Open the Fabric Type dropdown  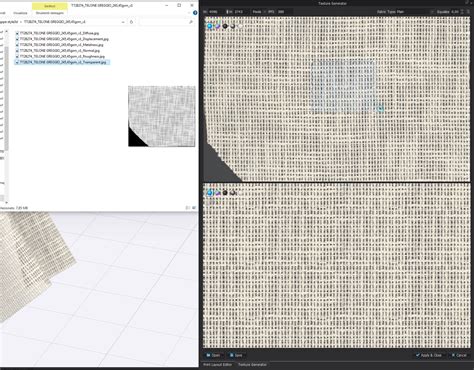pos(405,12)
